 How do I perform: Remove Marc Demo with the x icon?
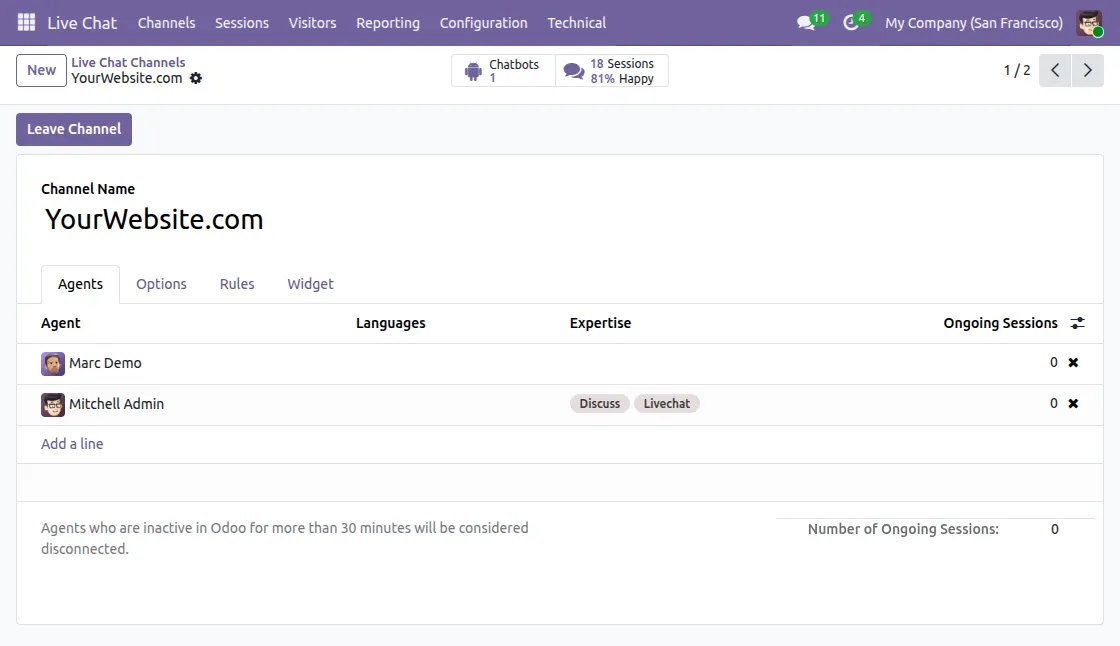[1073, 363]
